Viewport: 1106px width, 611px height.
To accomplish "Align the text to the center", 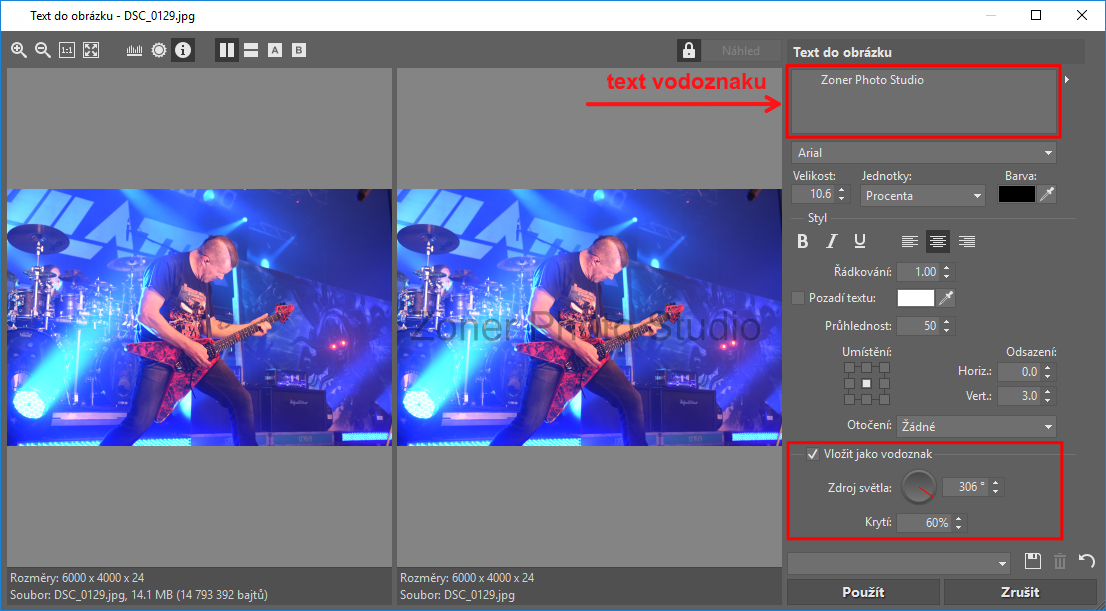I will pos(937,242).
